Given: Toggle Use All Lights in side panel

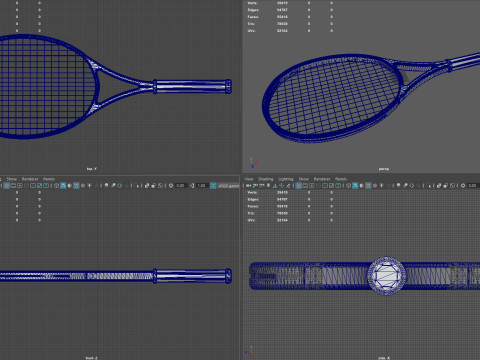Looking at the screenshot, I should 382,186.
